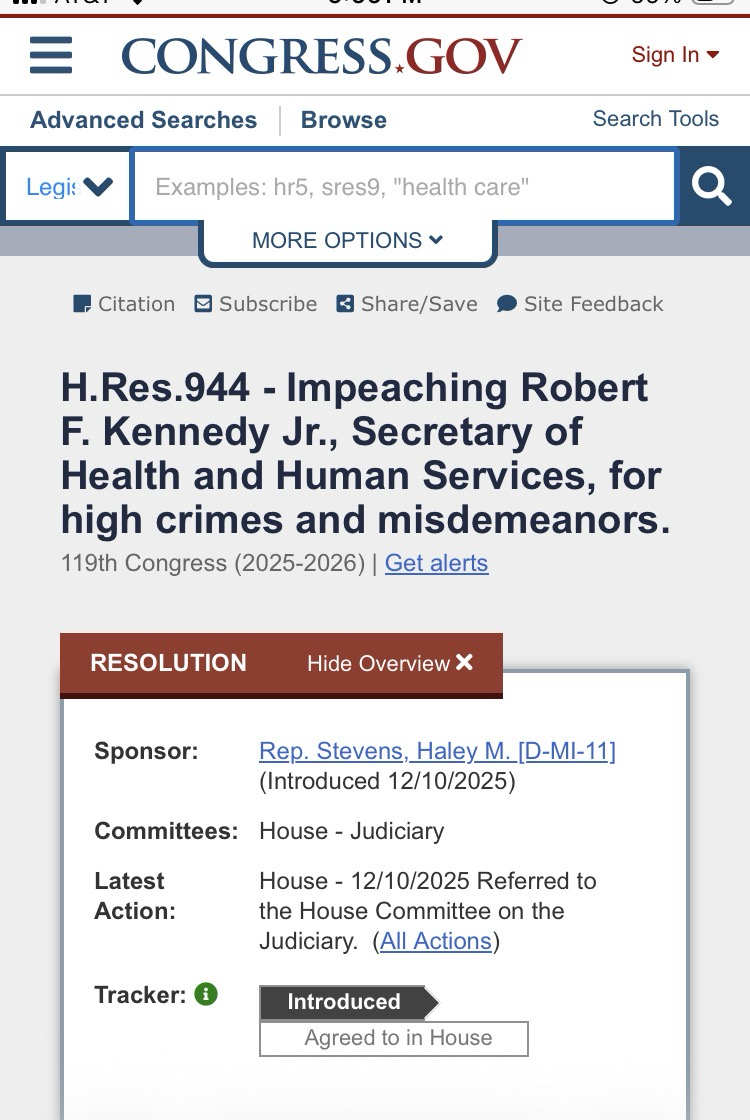Viewport: 750px width, 1120px height.
Task: Open the Browse menu item
Action: 343,120
